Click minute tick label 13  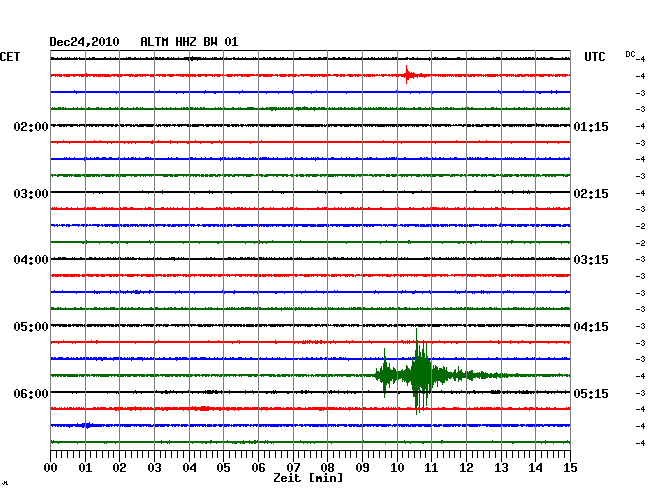pyautogui.click(x=501, y=467)
